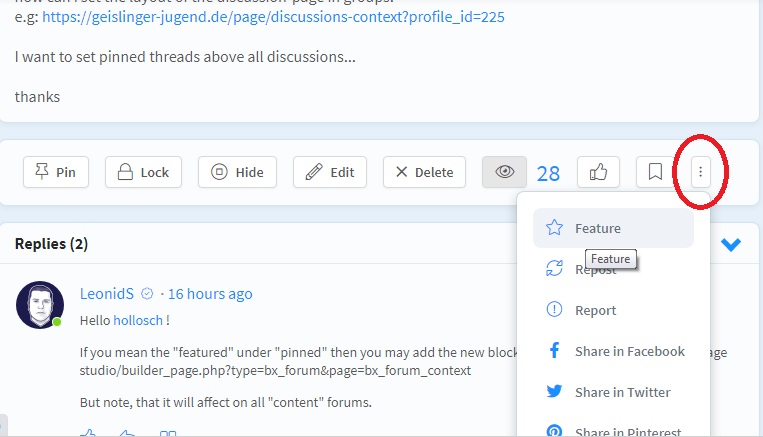Edit the discussion post
Image resolution: width=763 pixels, height=437 pixels.
(330, 172)
